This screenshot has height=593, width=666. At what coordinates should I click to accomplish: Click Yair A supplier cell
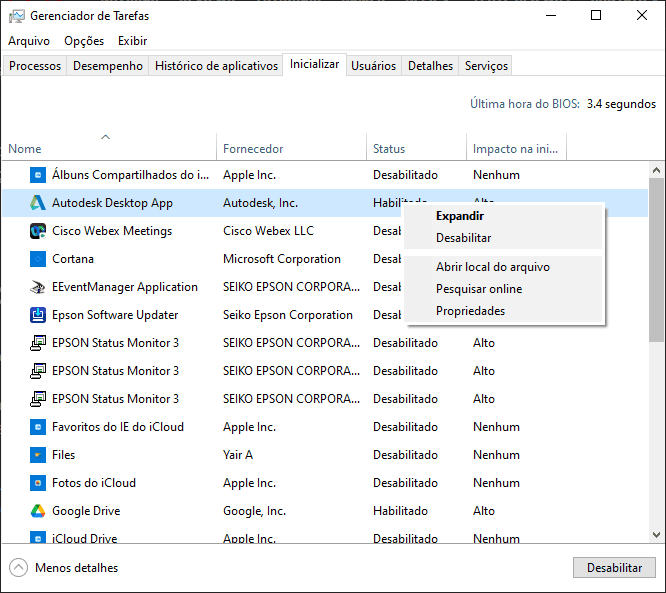click(238, 455)
